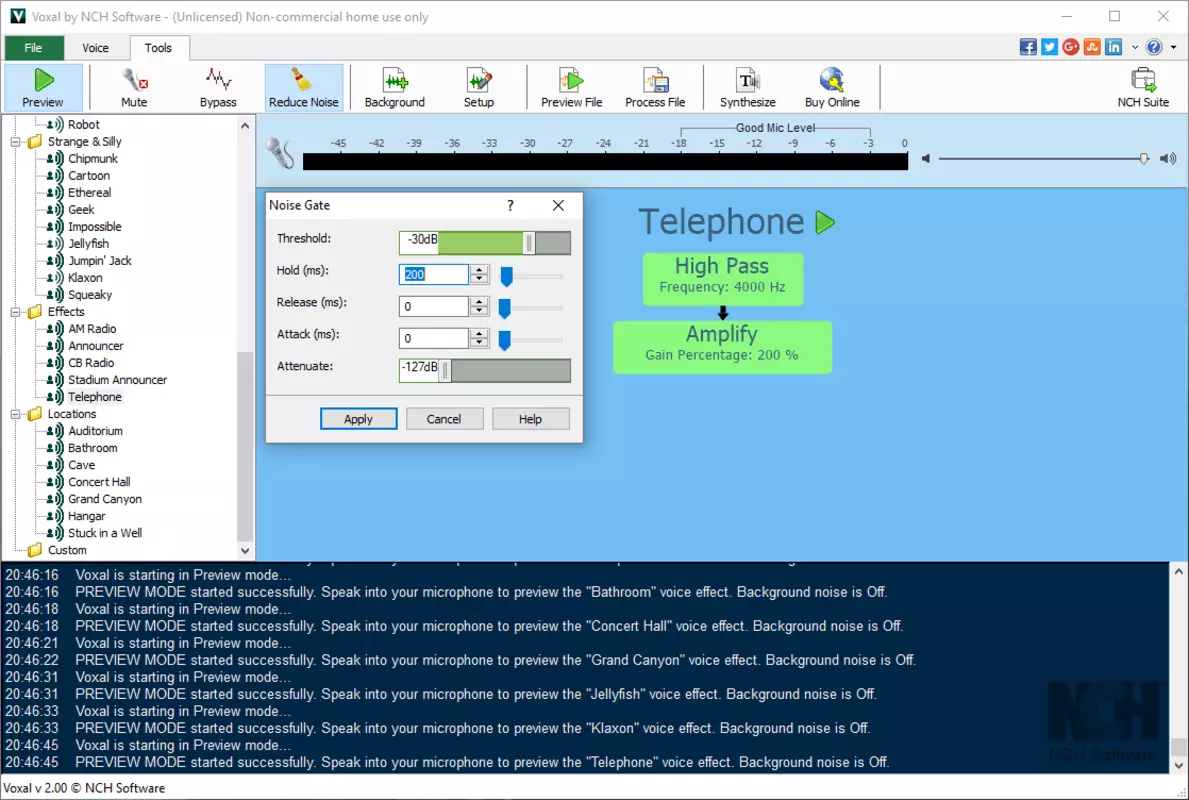Click the voice list scroll-down arrow
The height and width of the screenshot is (800, 1189).
coord(245,551)
